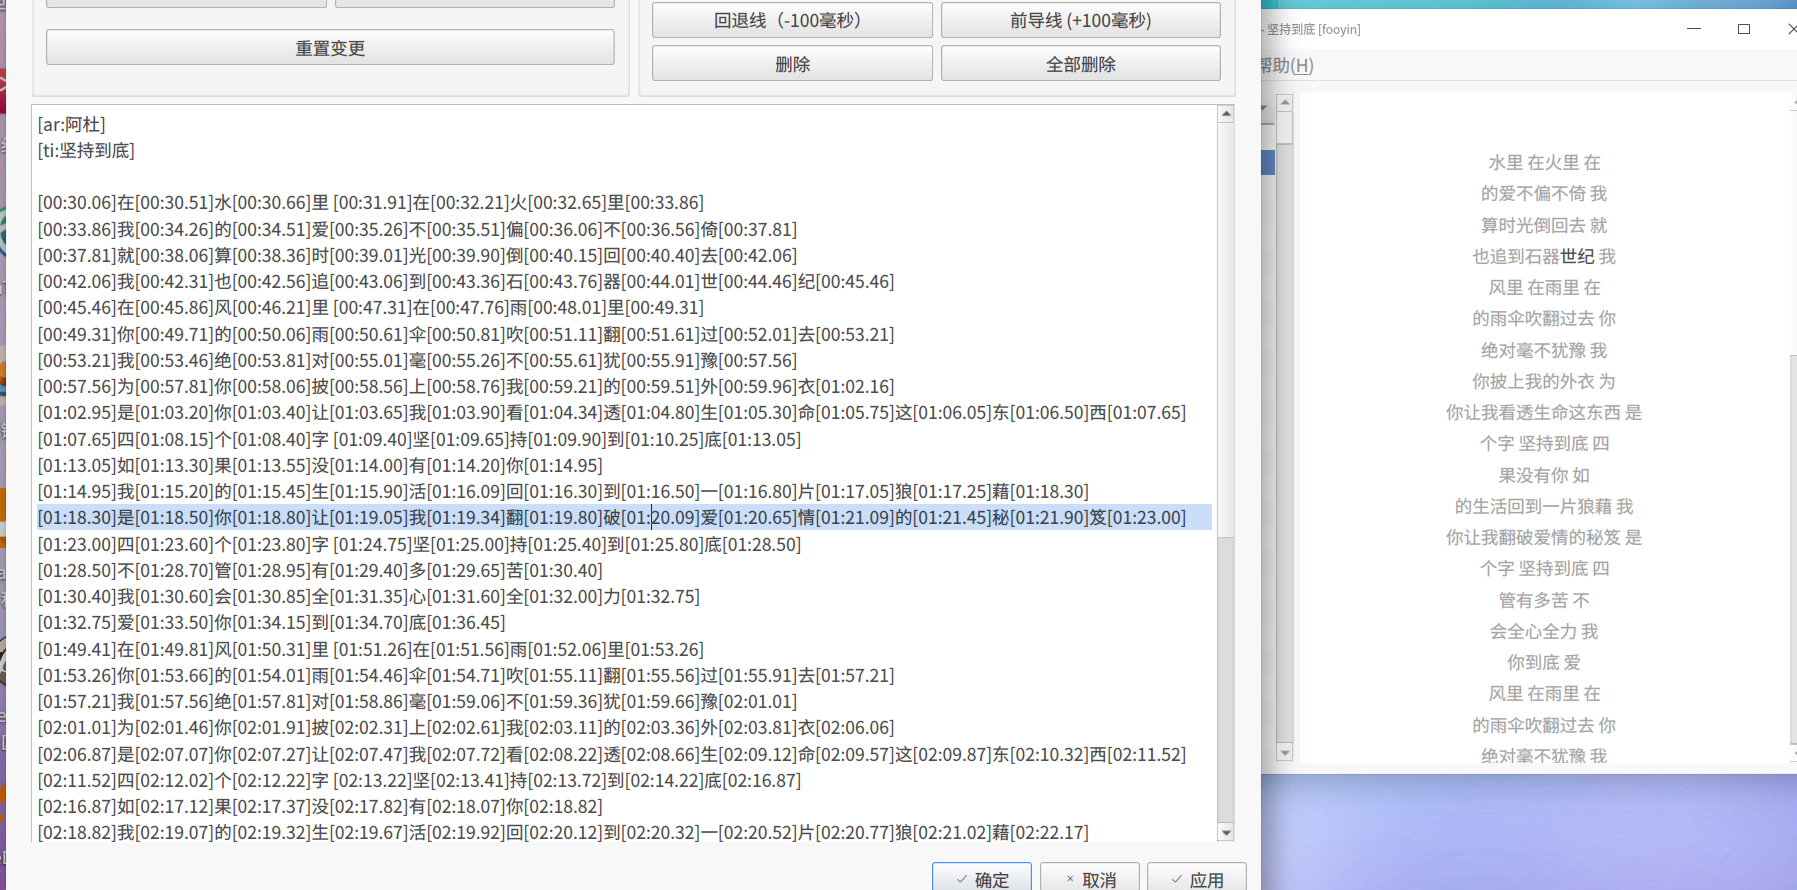
Task: Click the 重置变更 reset changes button
Action: 330,48
